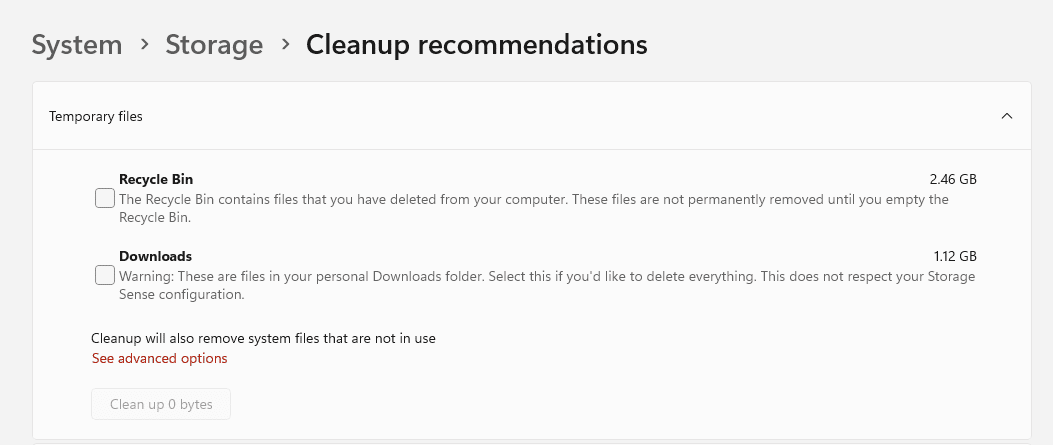Viewport: 1053px width, 445px height.
Task: Check the Recycle Bin checkbox
Action: coord(104,198)
